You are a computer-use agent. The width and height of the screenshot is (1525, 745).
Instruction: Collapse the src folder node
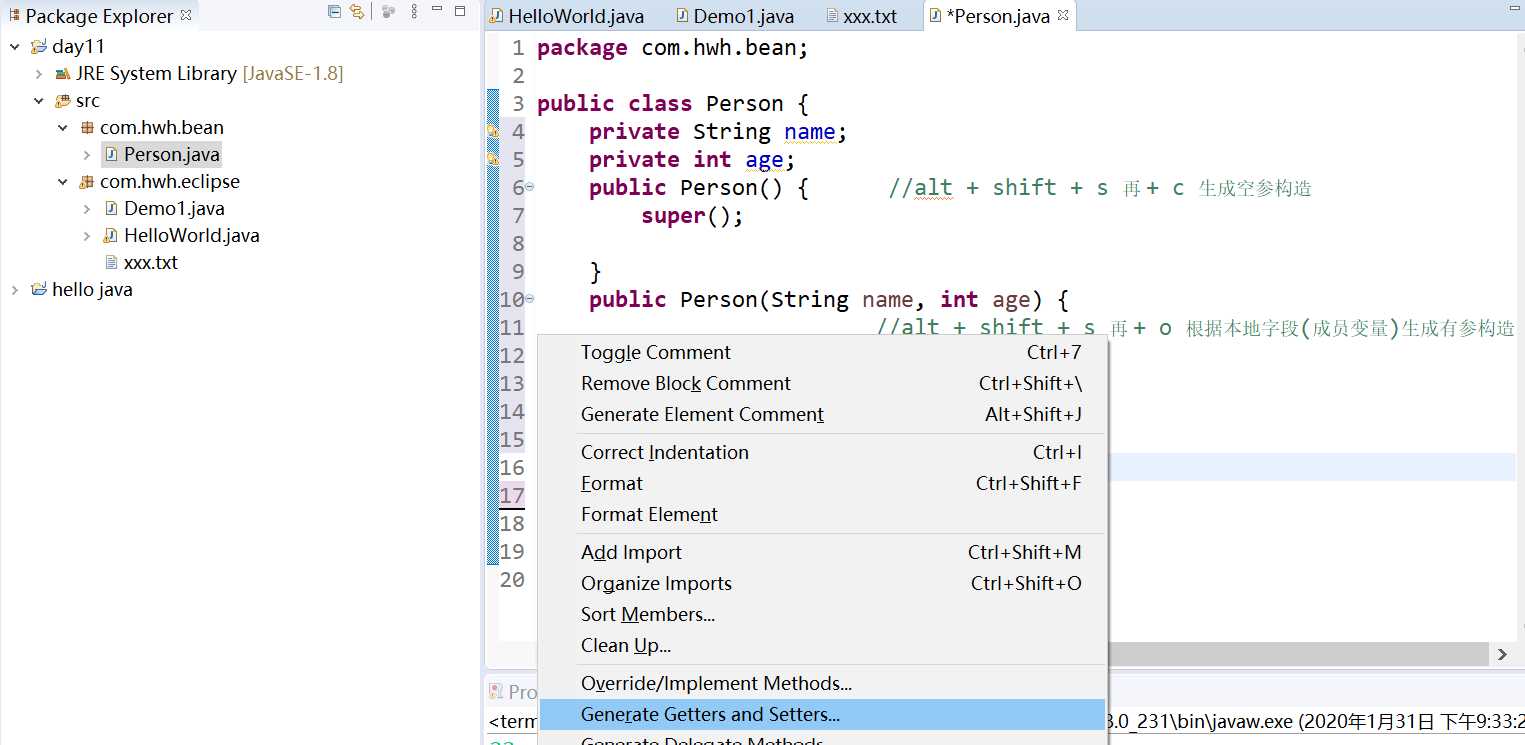click(x=38, y=101)
